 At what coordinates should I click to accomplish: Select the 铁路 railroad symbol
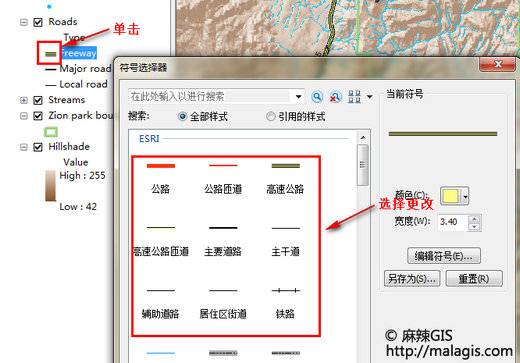[x=285, y=303]
